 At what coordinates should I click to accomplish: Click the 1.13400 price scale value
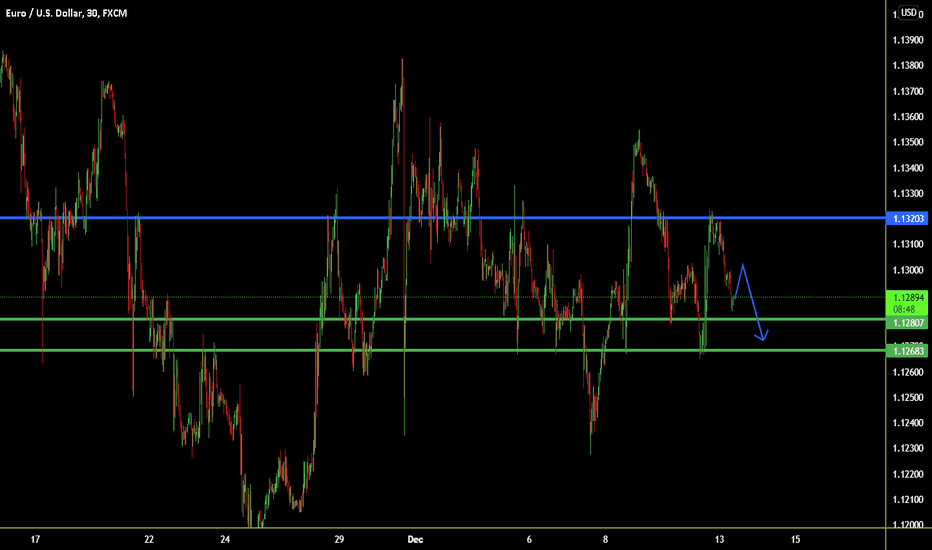click(x=908, y=168)
